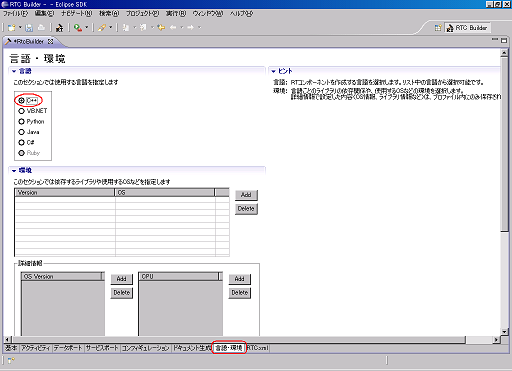Image resolution: width=512 pixels, height=371 pixels.
Task: Click Add next to the Version/OS table
Action: 246,195
